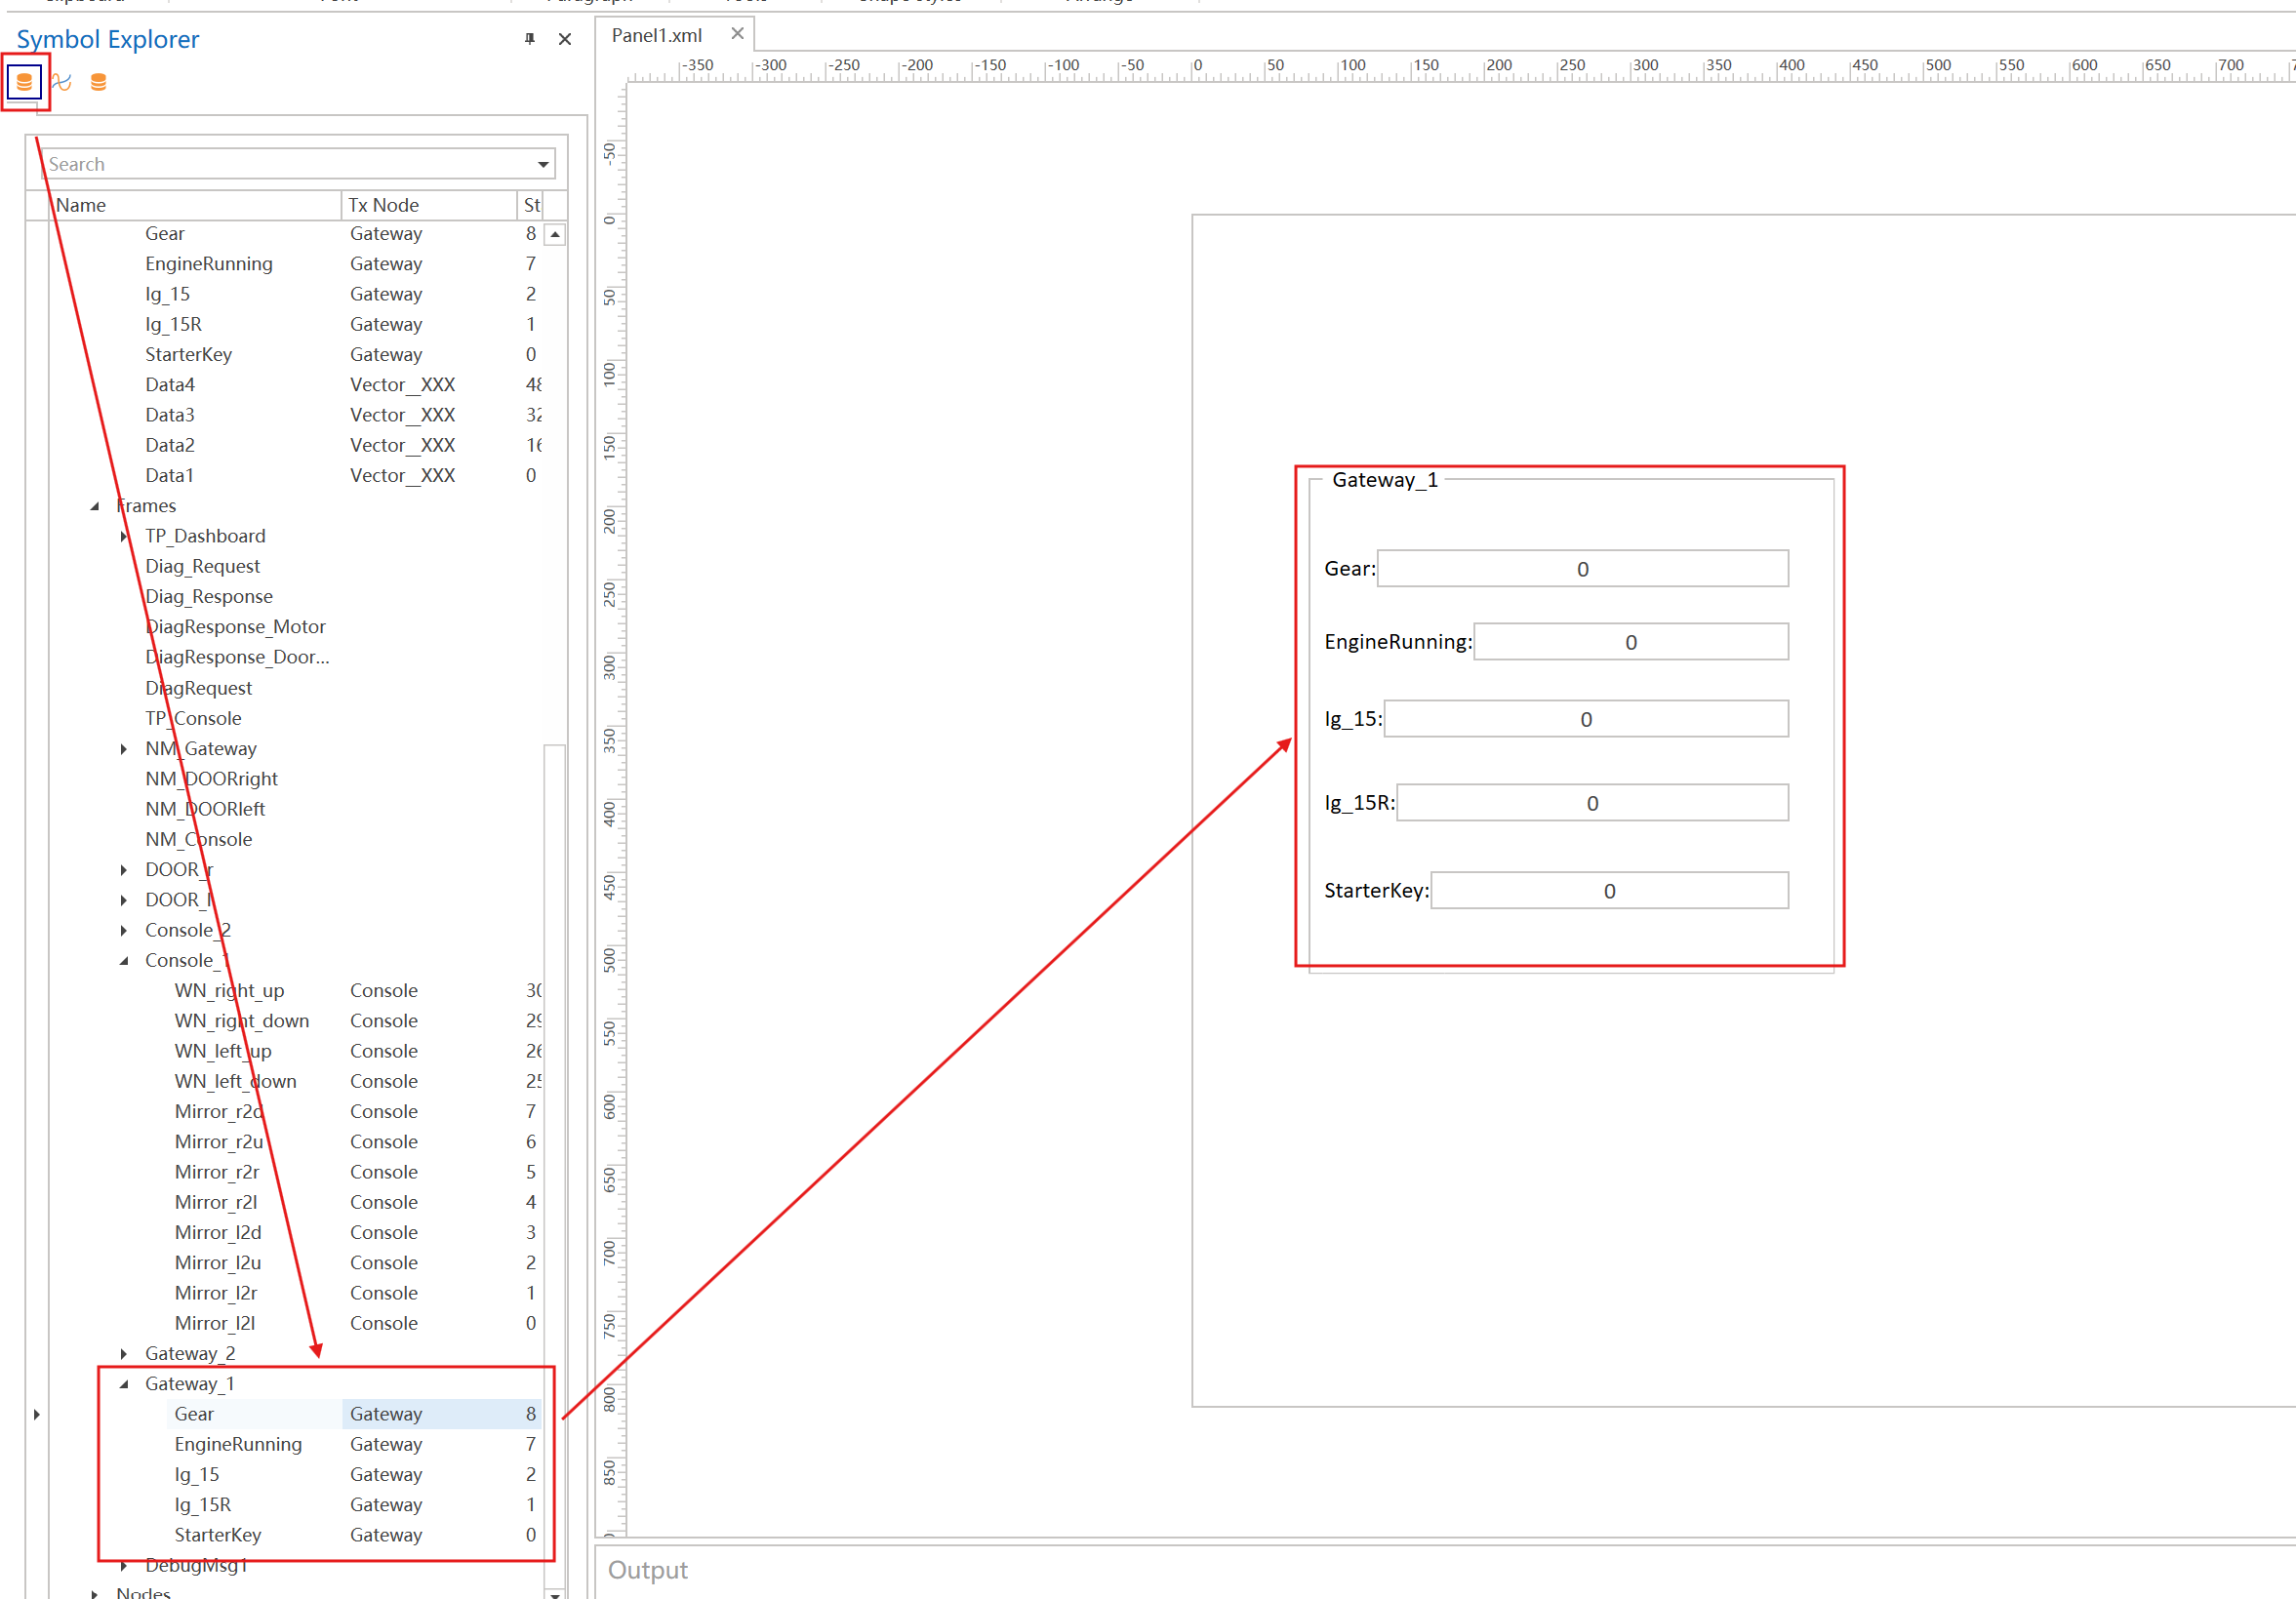Image resolution: width=2296 pixels, height=1599 pixels.
Task: Close the Symbol Explorer panel
Action: [x=565, y=39]
